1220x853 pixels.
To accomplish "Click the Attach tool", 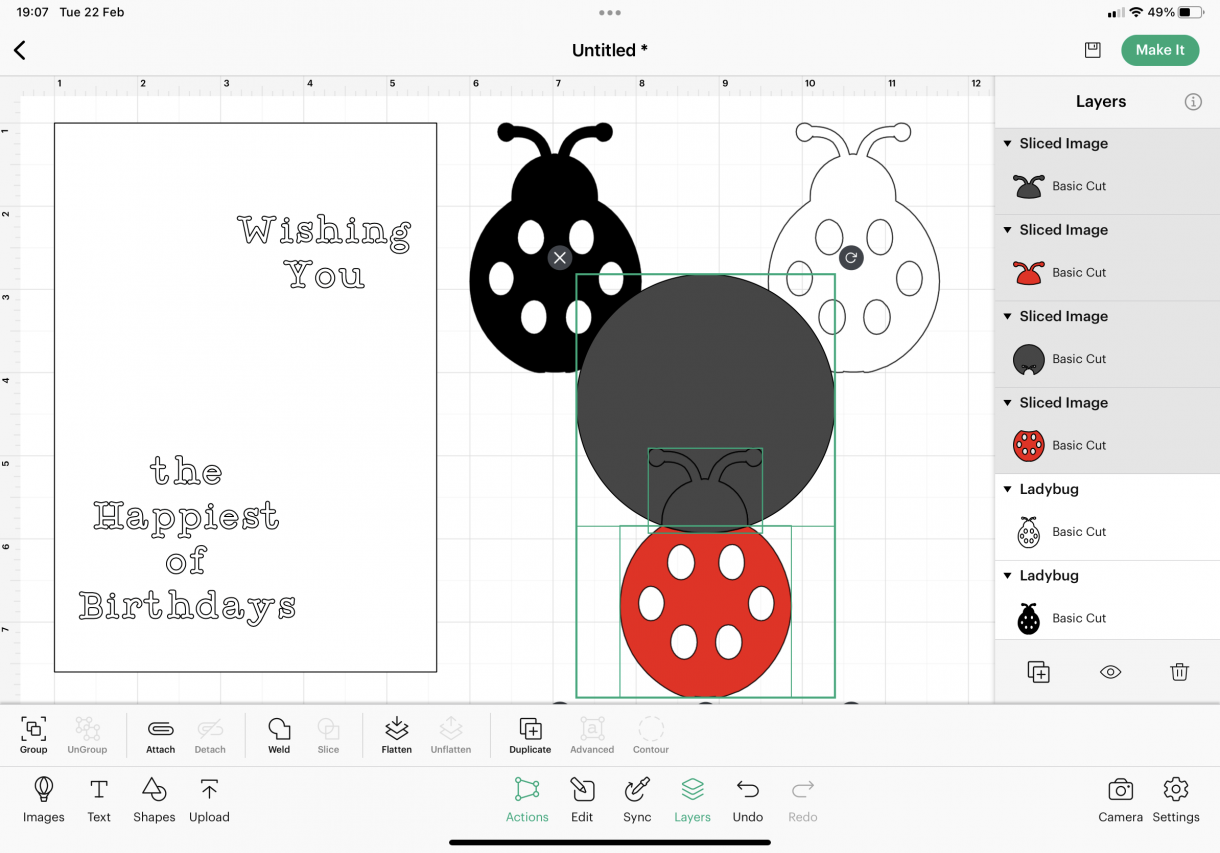I will pyautogui.click(x=160, y=735).
